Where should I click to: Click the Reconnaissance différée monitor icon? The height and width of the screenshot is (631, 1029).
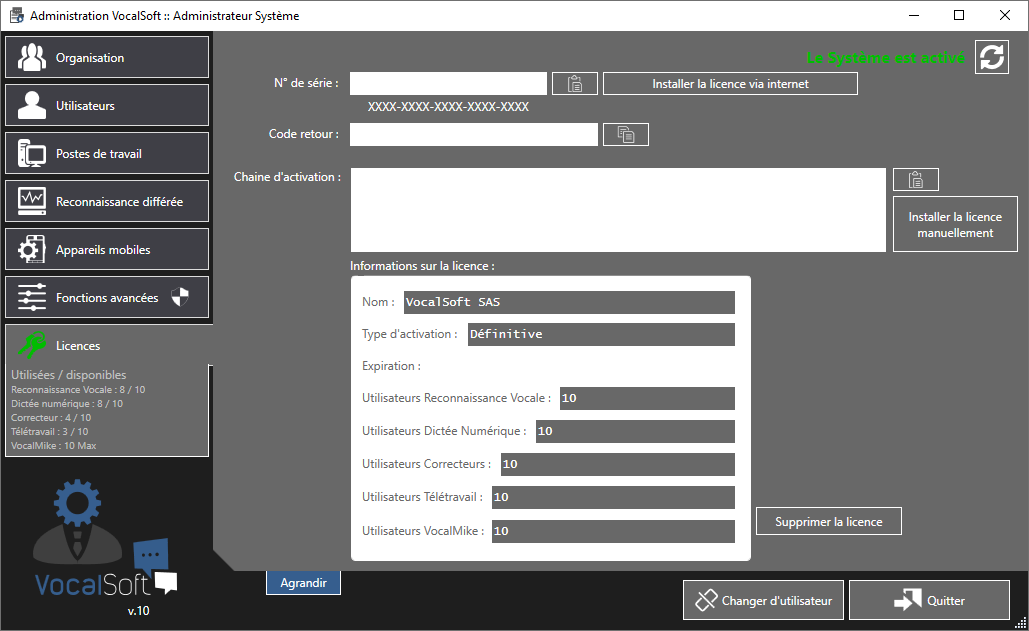point(32,201)
